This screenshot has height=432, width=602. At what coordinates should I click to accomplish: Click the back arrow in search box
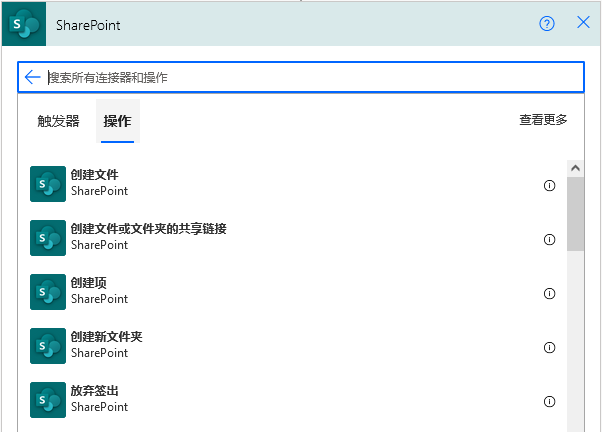pyautogui.click(x=33, y=77)
